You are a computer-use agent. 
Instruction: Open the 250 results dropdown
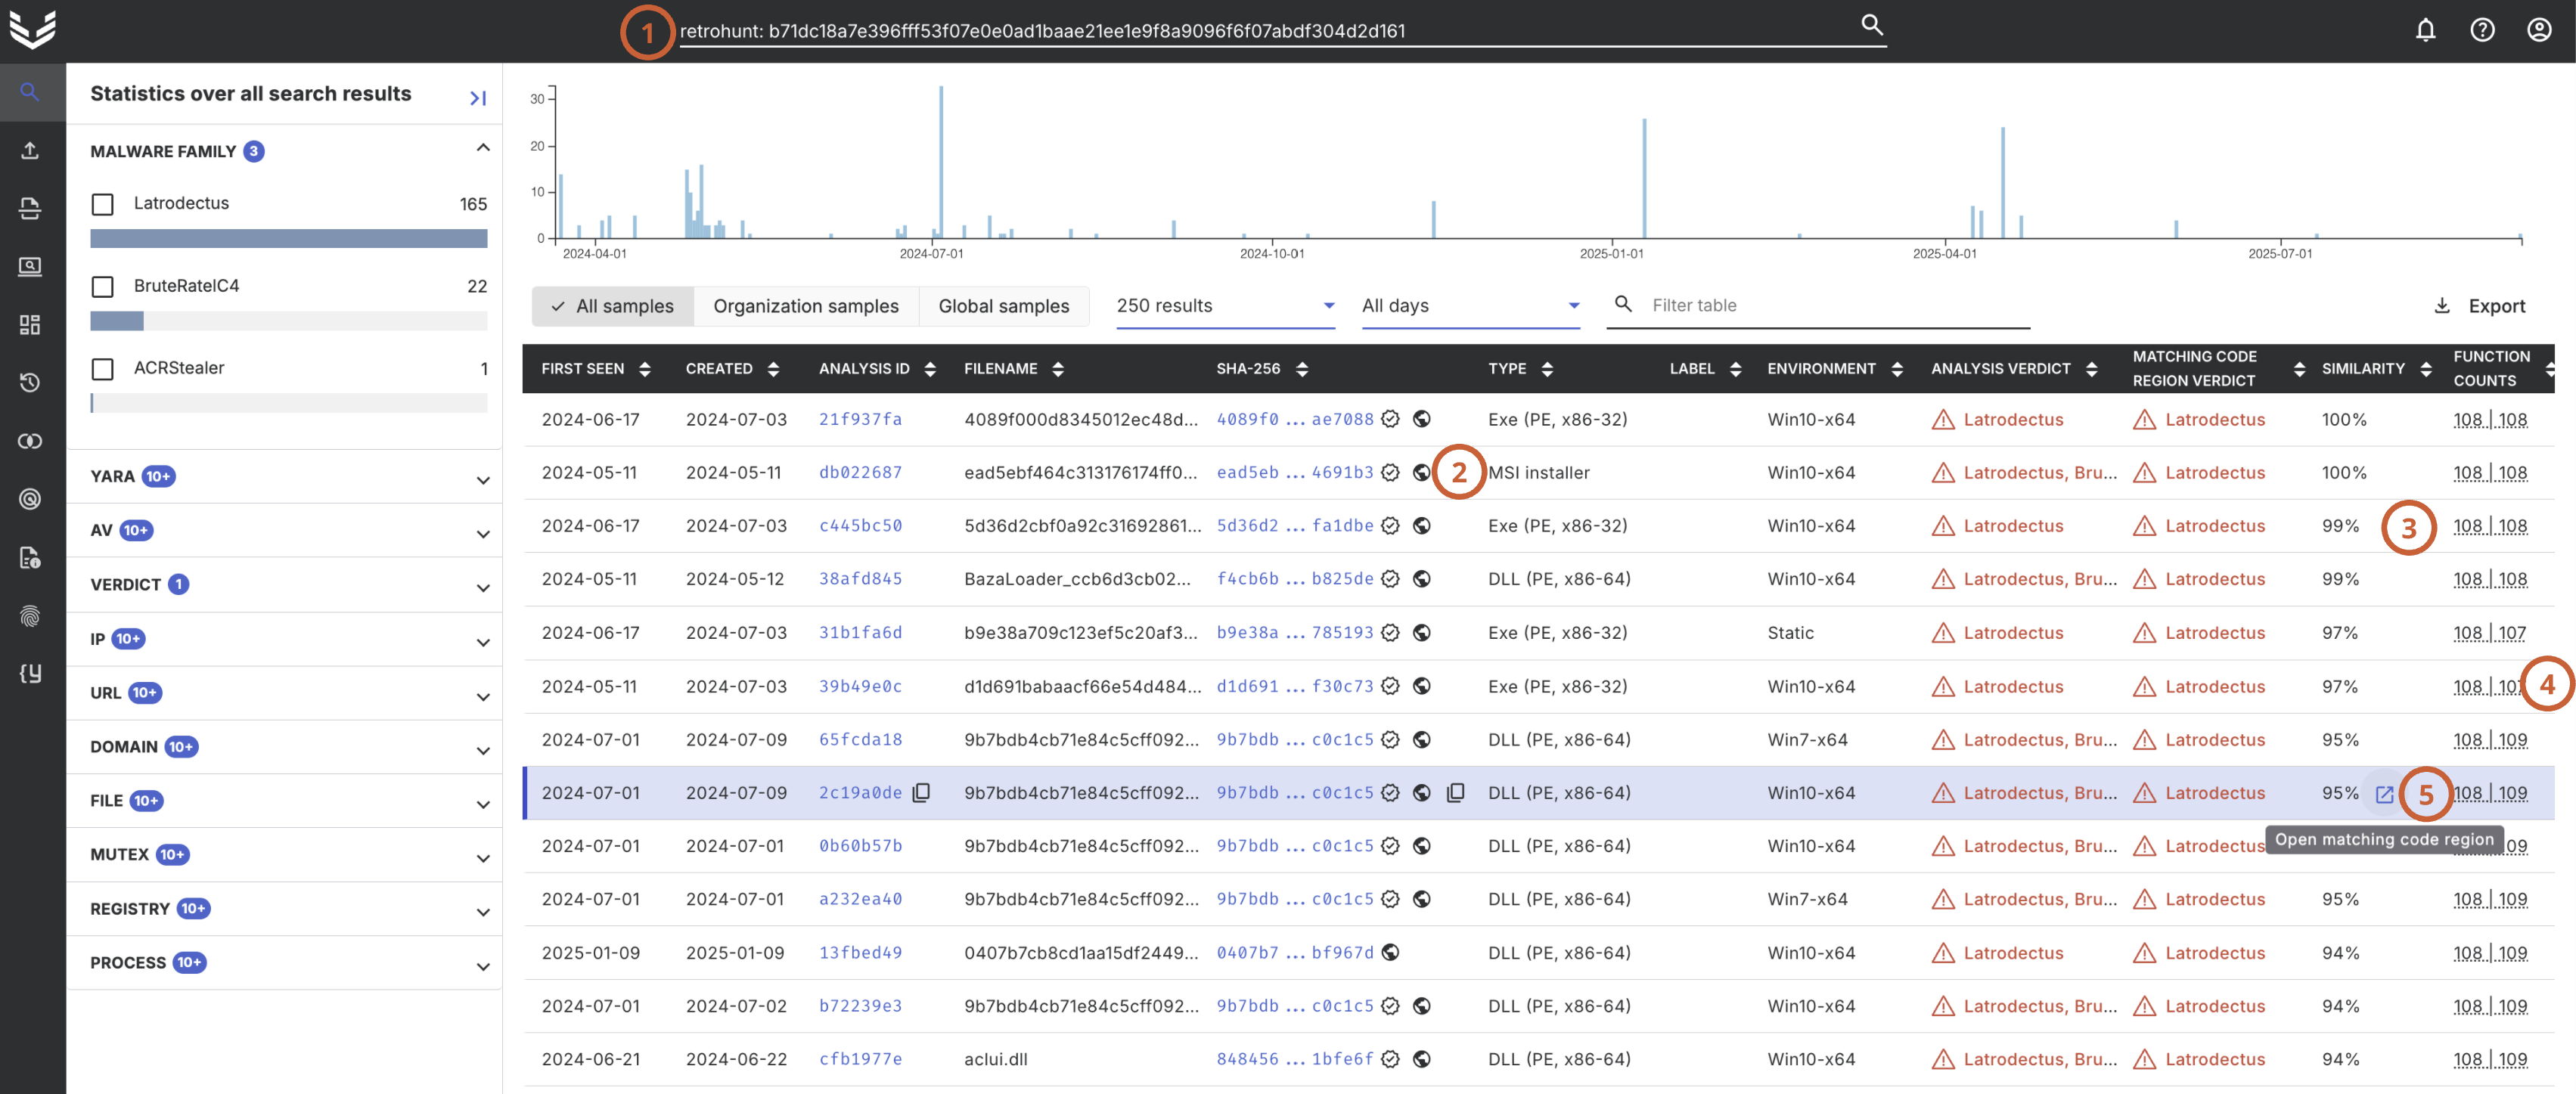point(1225,306)
